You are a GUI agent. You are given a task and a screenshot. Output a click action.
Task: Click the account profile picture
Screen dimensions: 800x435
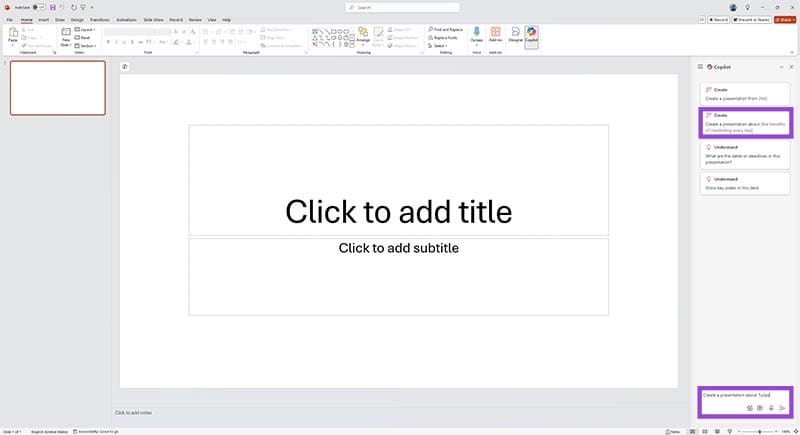[733, 8]
